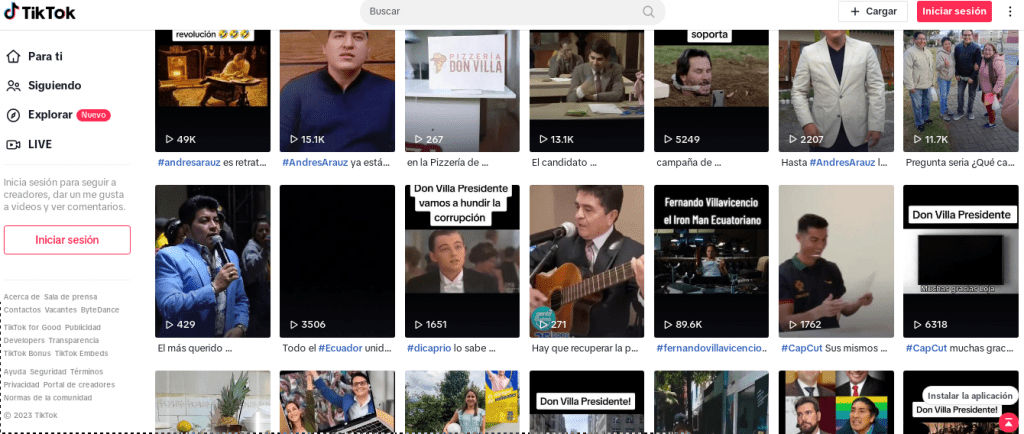Open the three-dot more options menu

click(1010, 12)
